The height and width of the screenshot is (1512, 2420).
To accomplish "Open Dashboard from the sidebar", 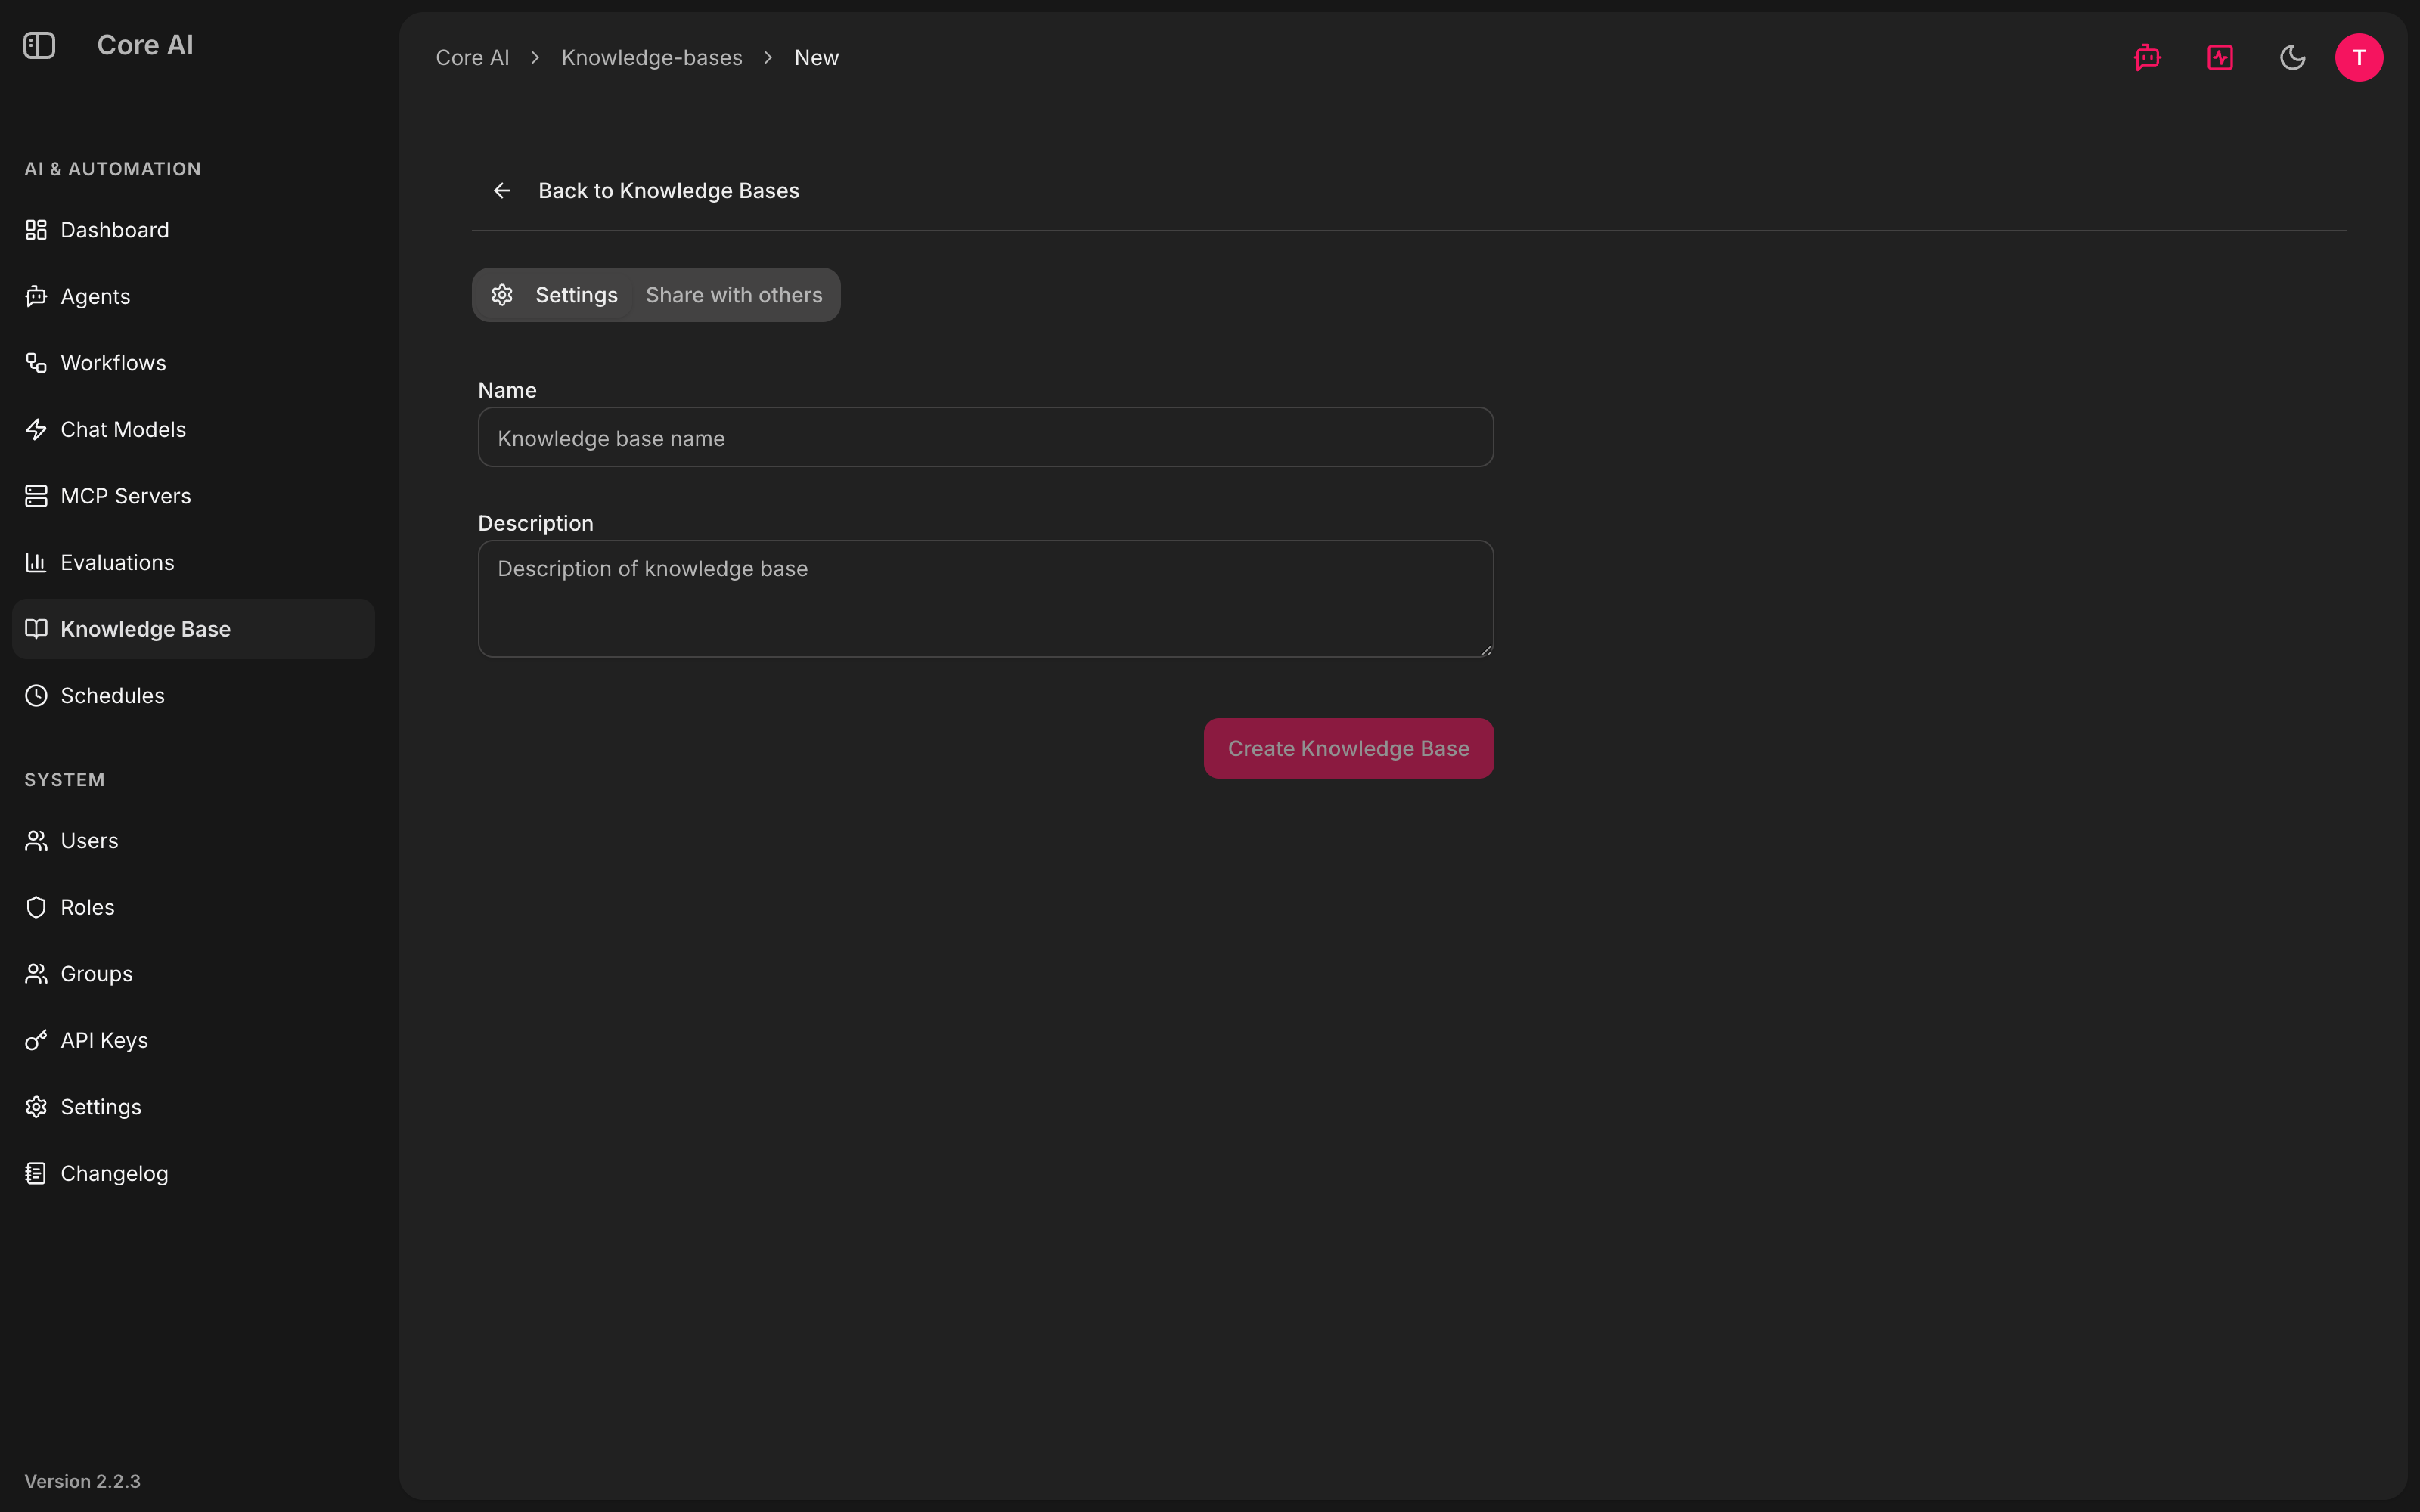I will tap(193, 230).
